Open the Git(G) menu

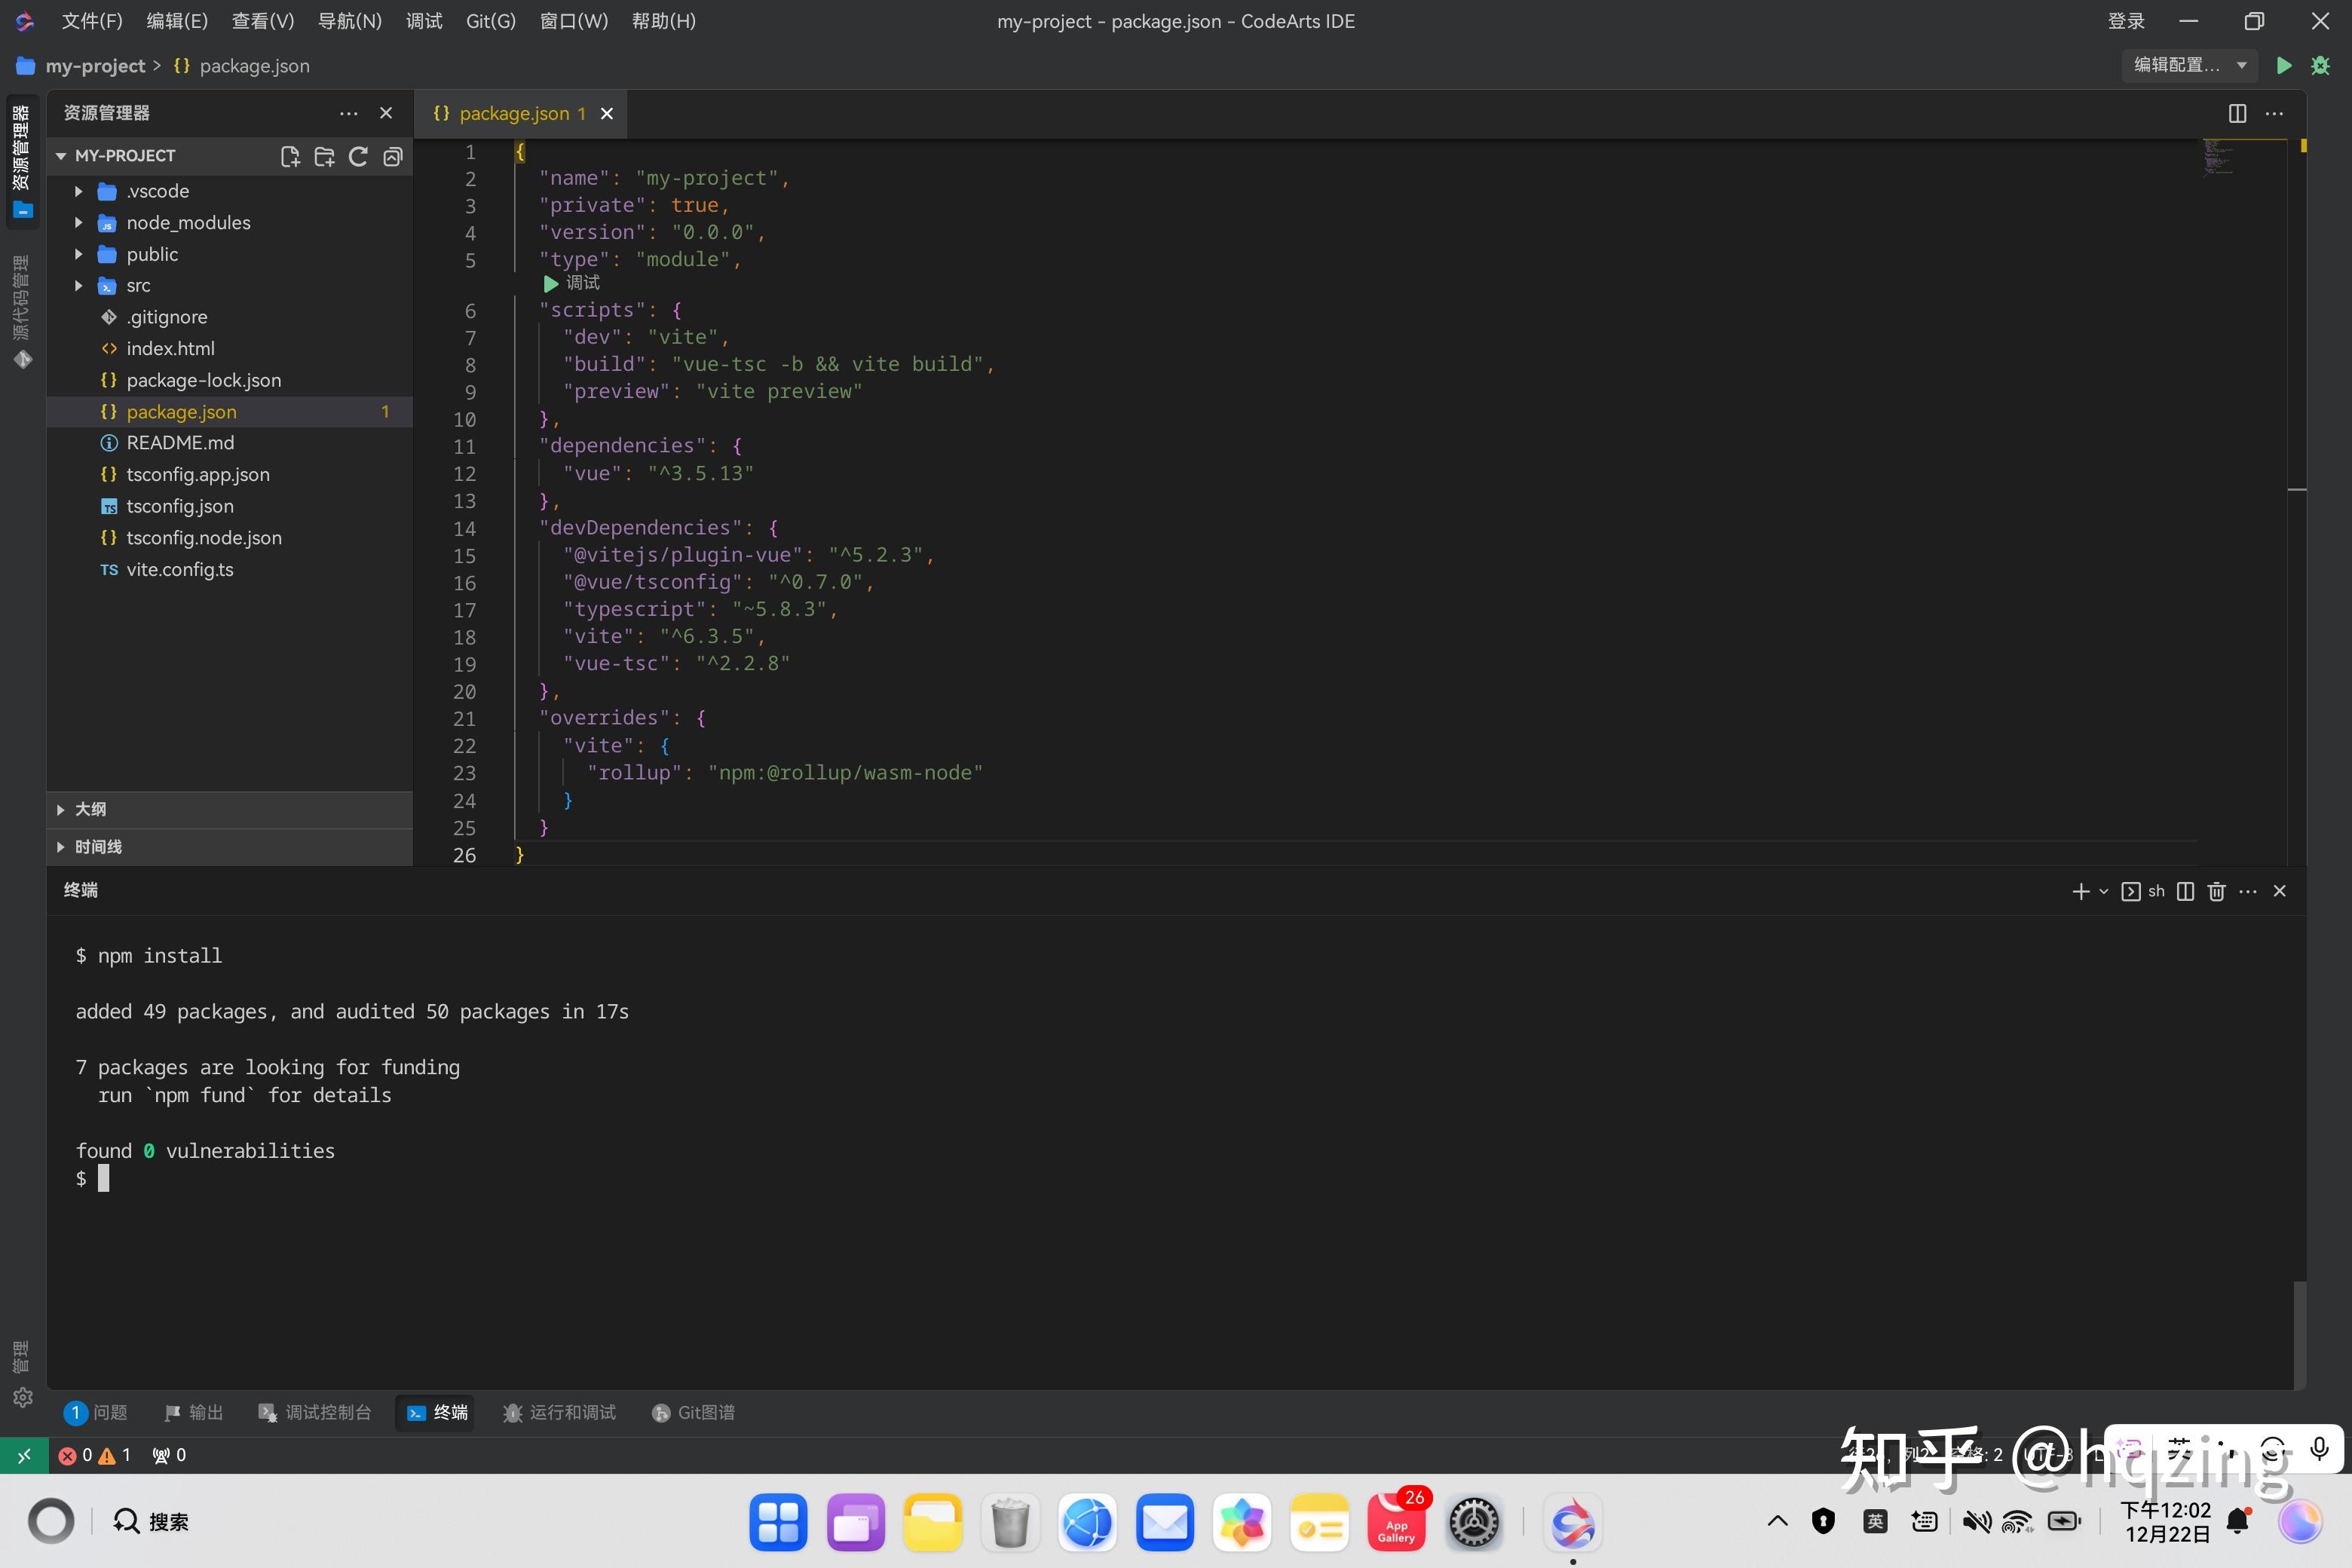(x=489, y=20)
